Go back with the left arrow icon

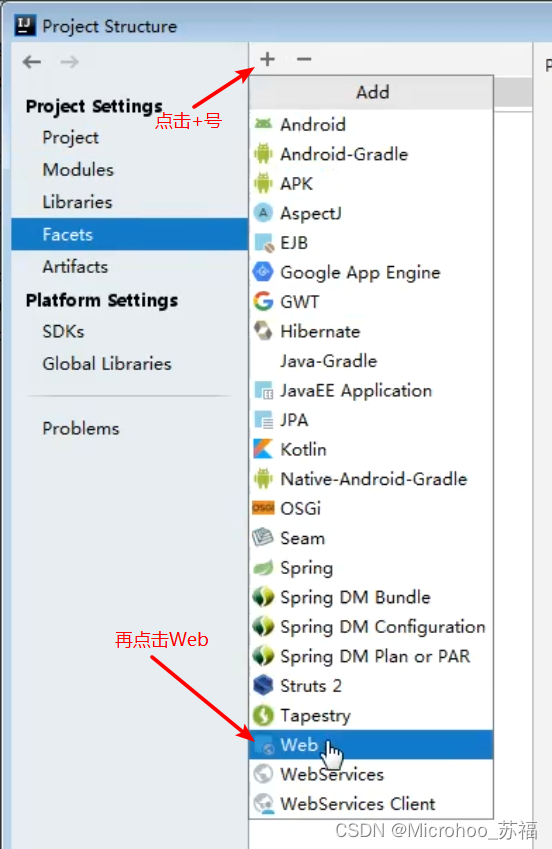point(32,62)
